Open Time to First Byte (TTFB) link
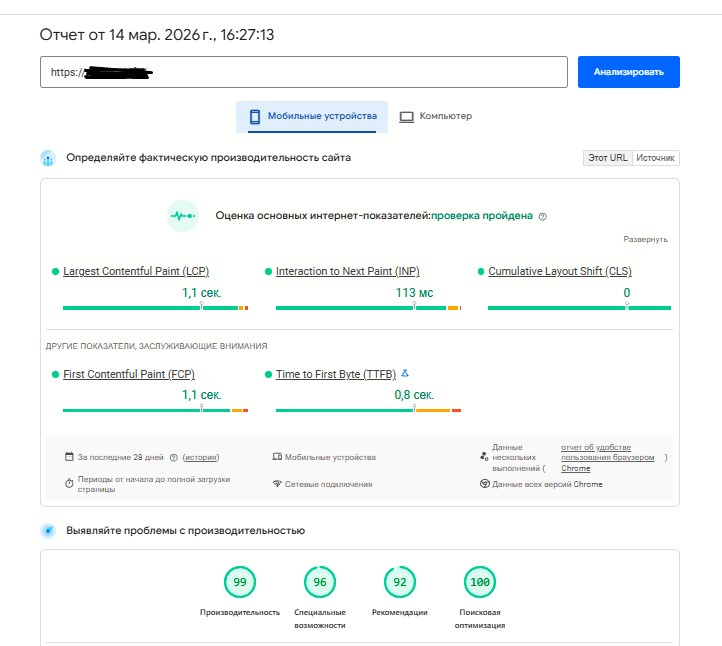Screen dimensions: 722x646 coord(336,374)
